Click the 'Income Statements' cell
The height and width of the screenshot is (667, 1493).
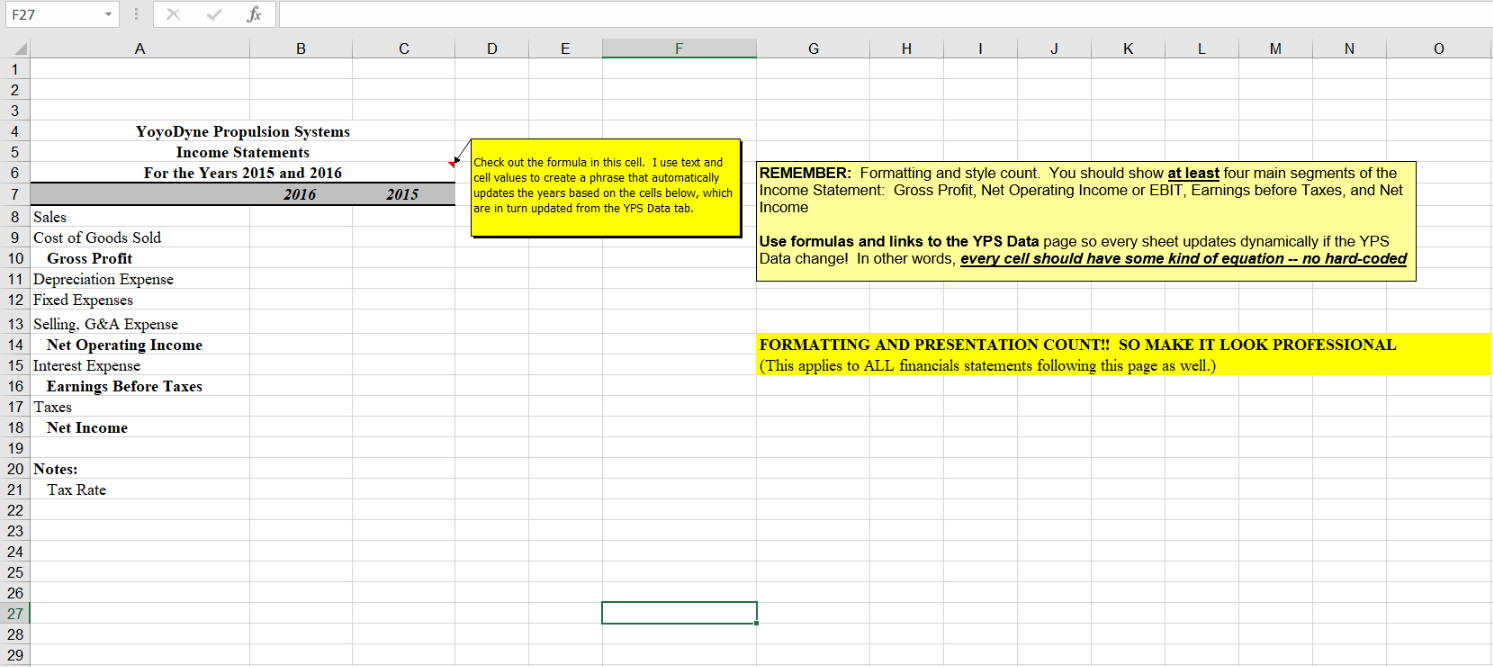point(243,152)
